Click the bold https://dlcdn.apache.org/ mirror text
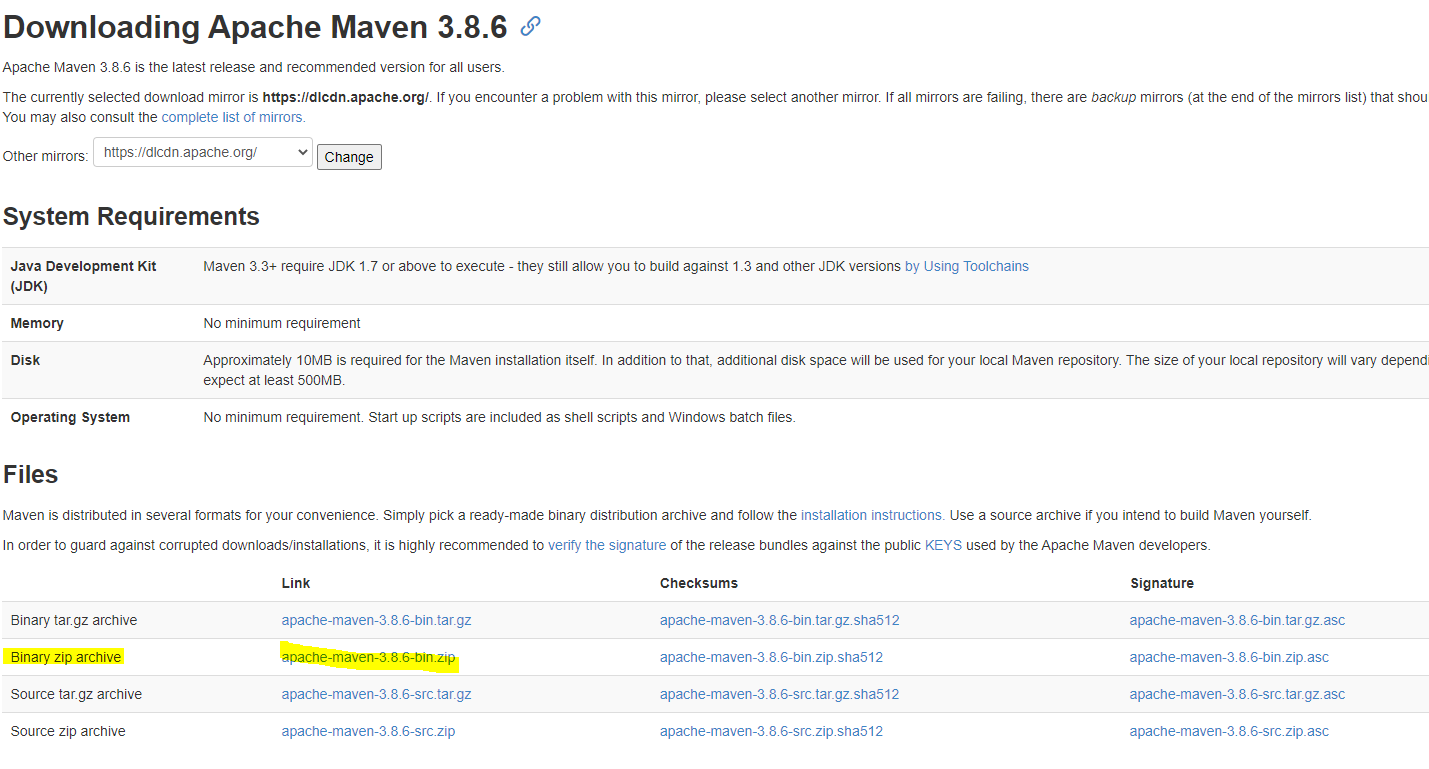 [x=345, y=97]
